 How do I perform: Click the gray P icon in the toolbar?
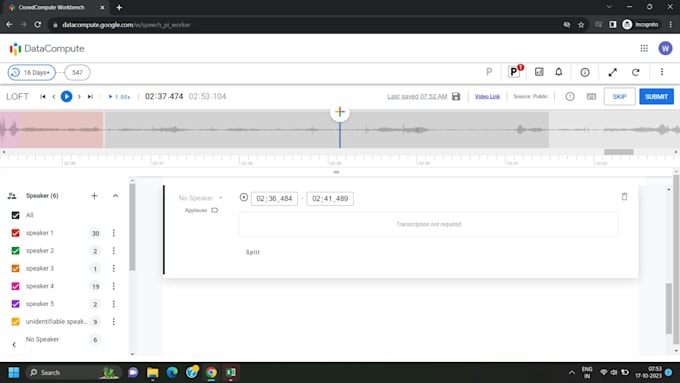[489, 72]
